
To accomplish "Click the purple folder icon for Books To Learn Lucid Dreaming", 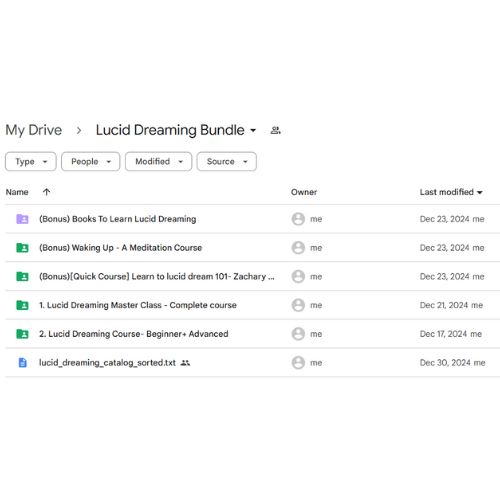I will tap(22, 219).
